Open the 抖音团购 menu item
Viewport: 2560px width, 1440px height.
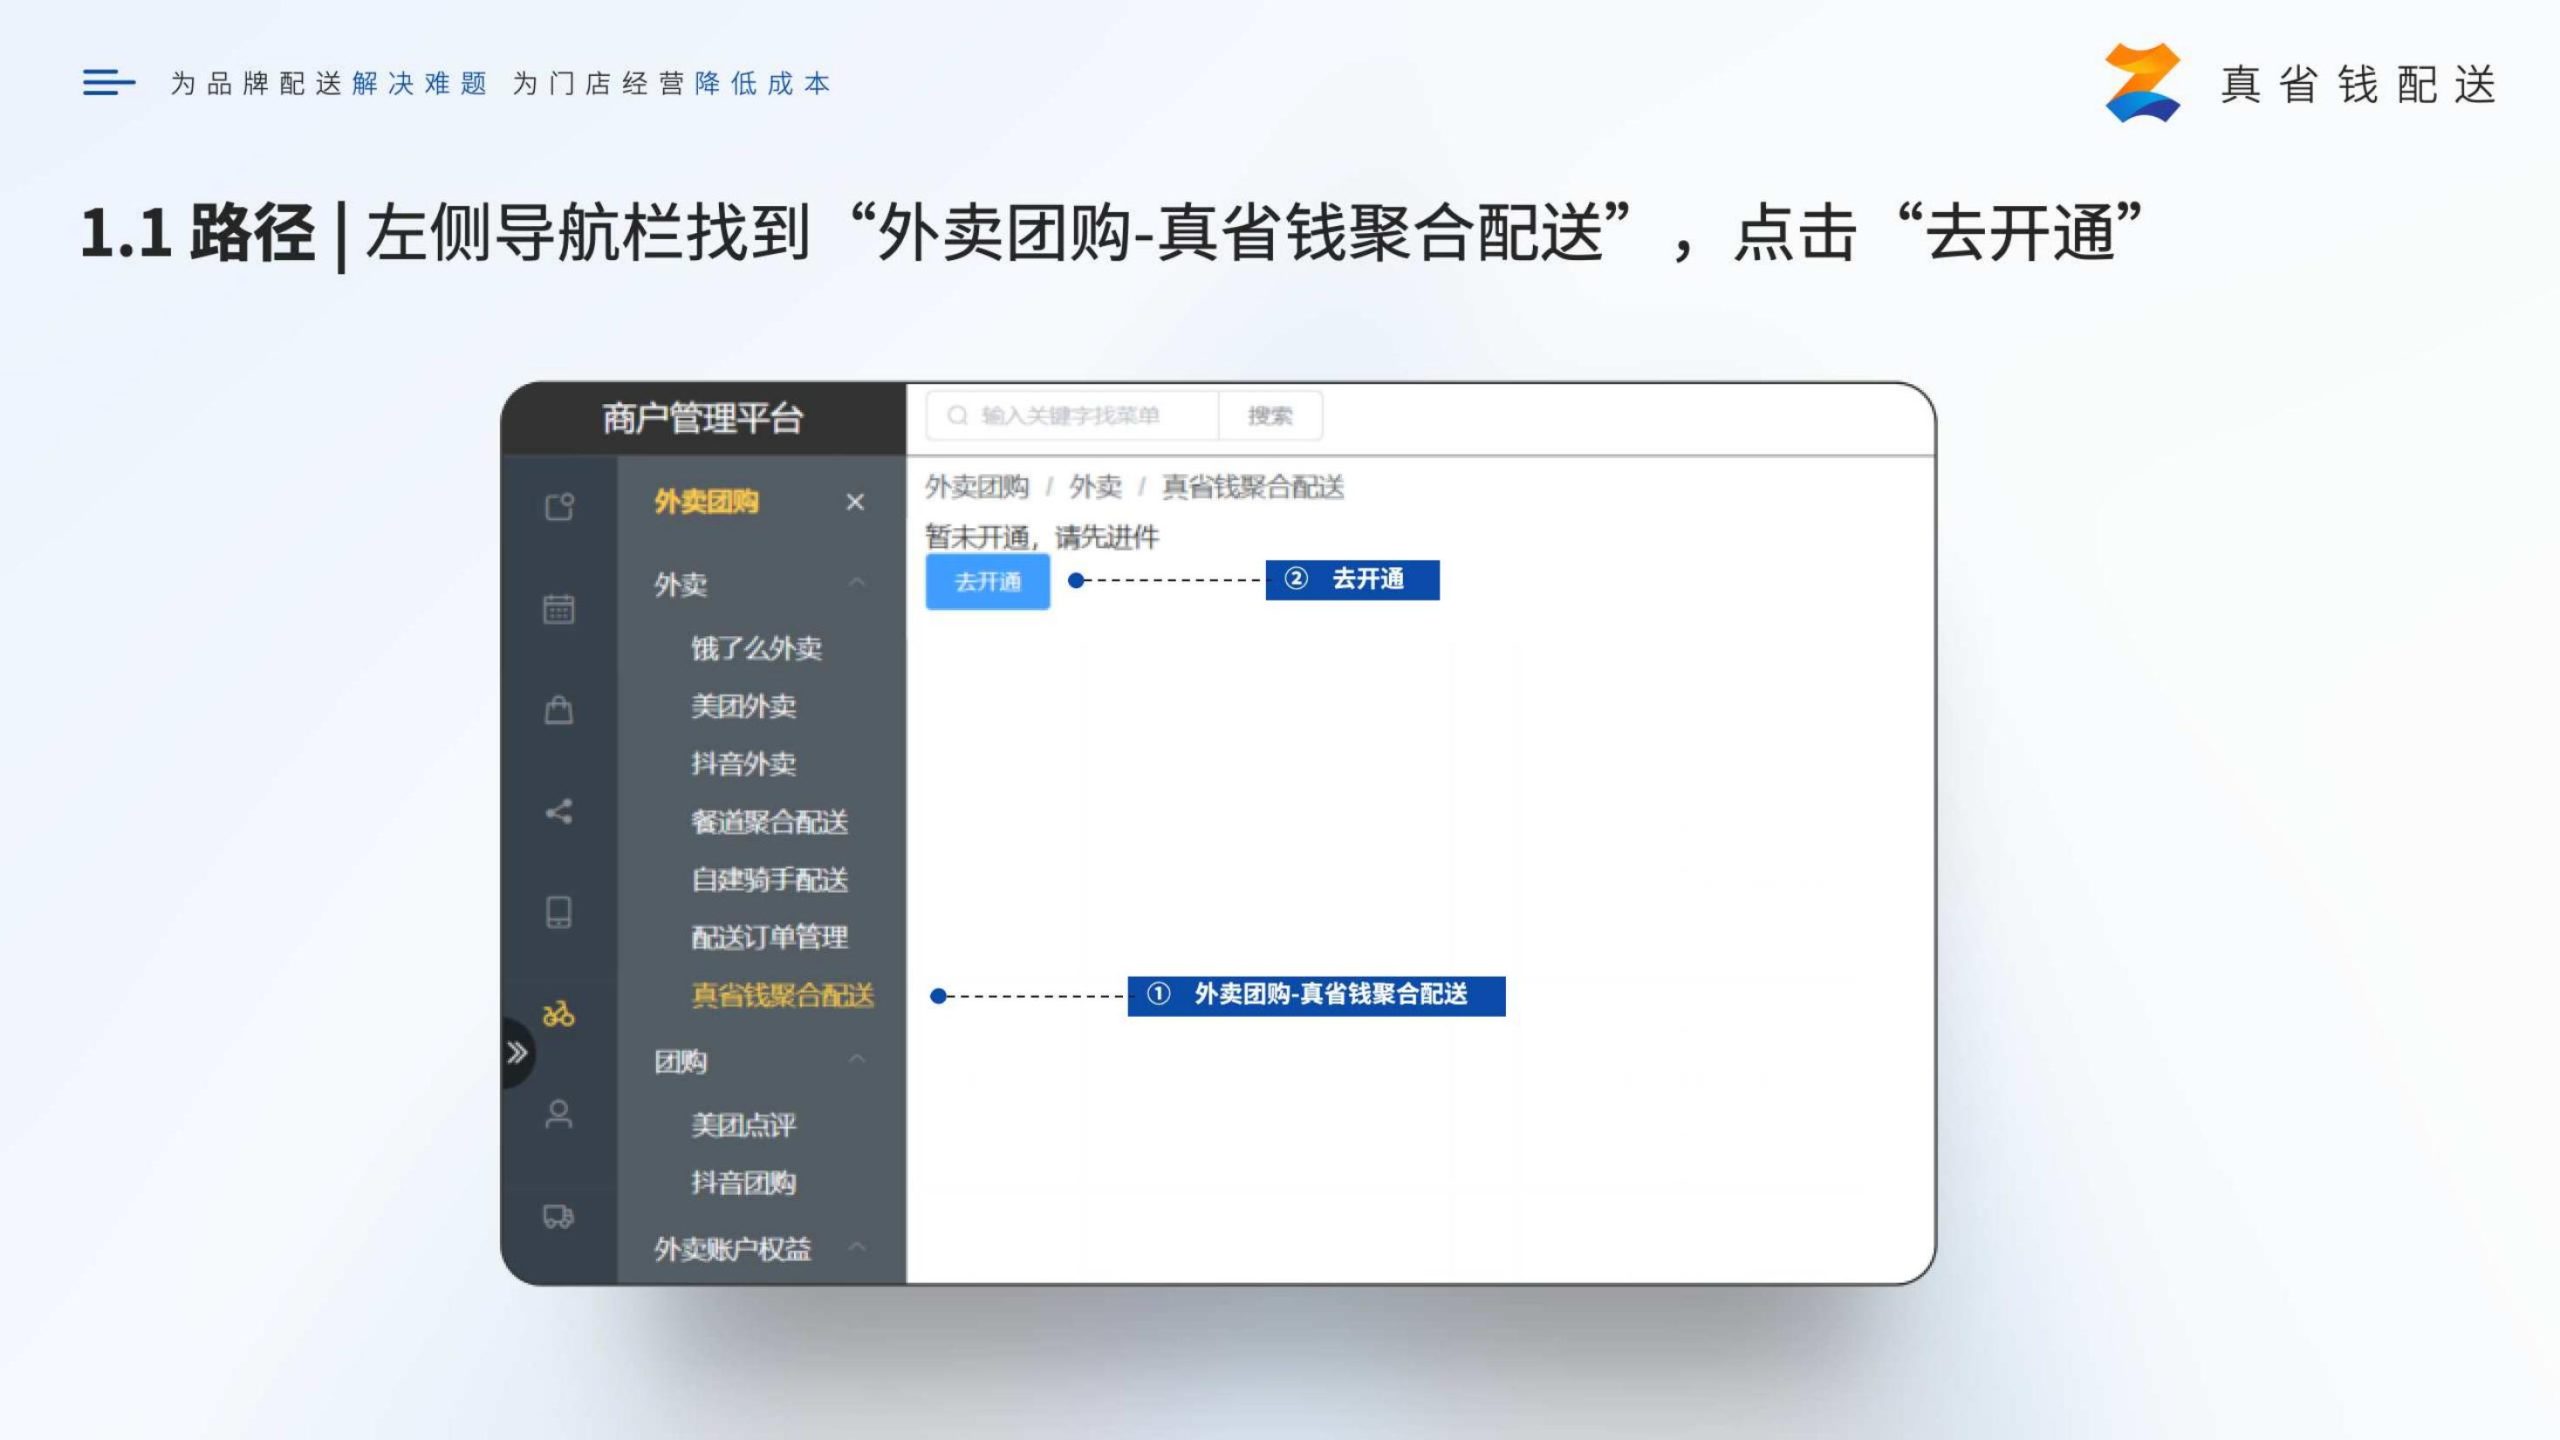coord(744,1183)
